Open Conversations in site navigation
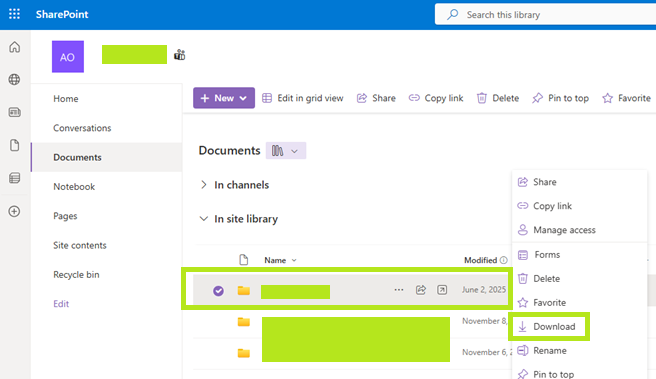Screen dimensions: 656x379 82,128
